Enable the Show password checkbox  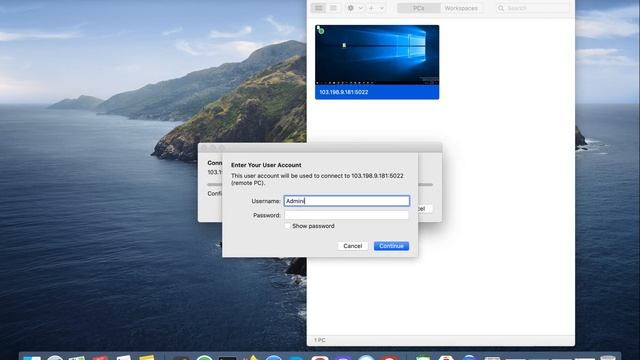pyautogui.click(x=287, y=226)
